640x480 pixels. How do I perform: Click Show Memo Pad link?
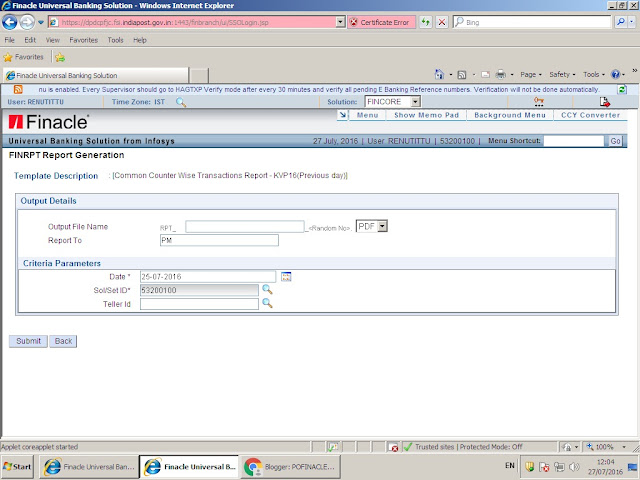427,115
